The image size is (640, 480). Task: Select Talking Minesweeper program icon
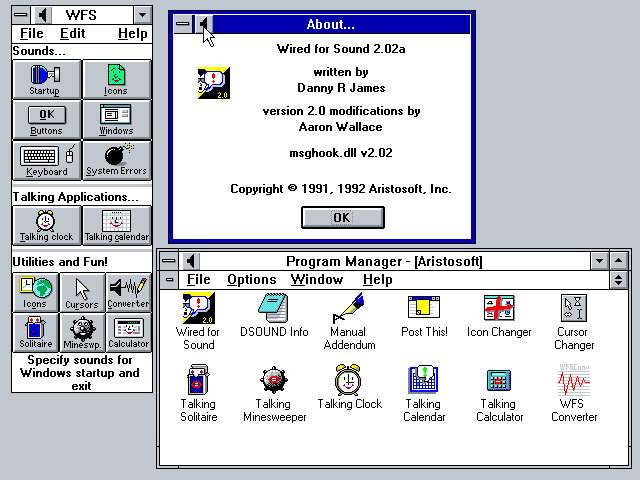tap(274, 380)
